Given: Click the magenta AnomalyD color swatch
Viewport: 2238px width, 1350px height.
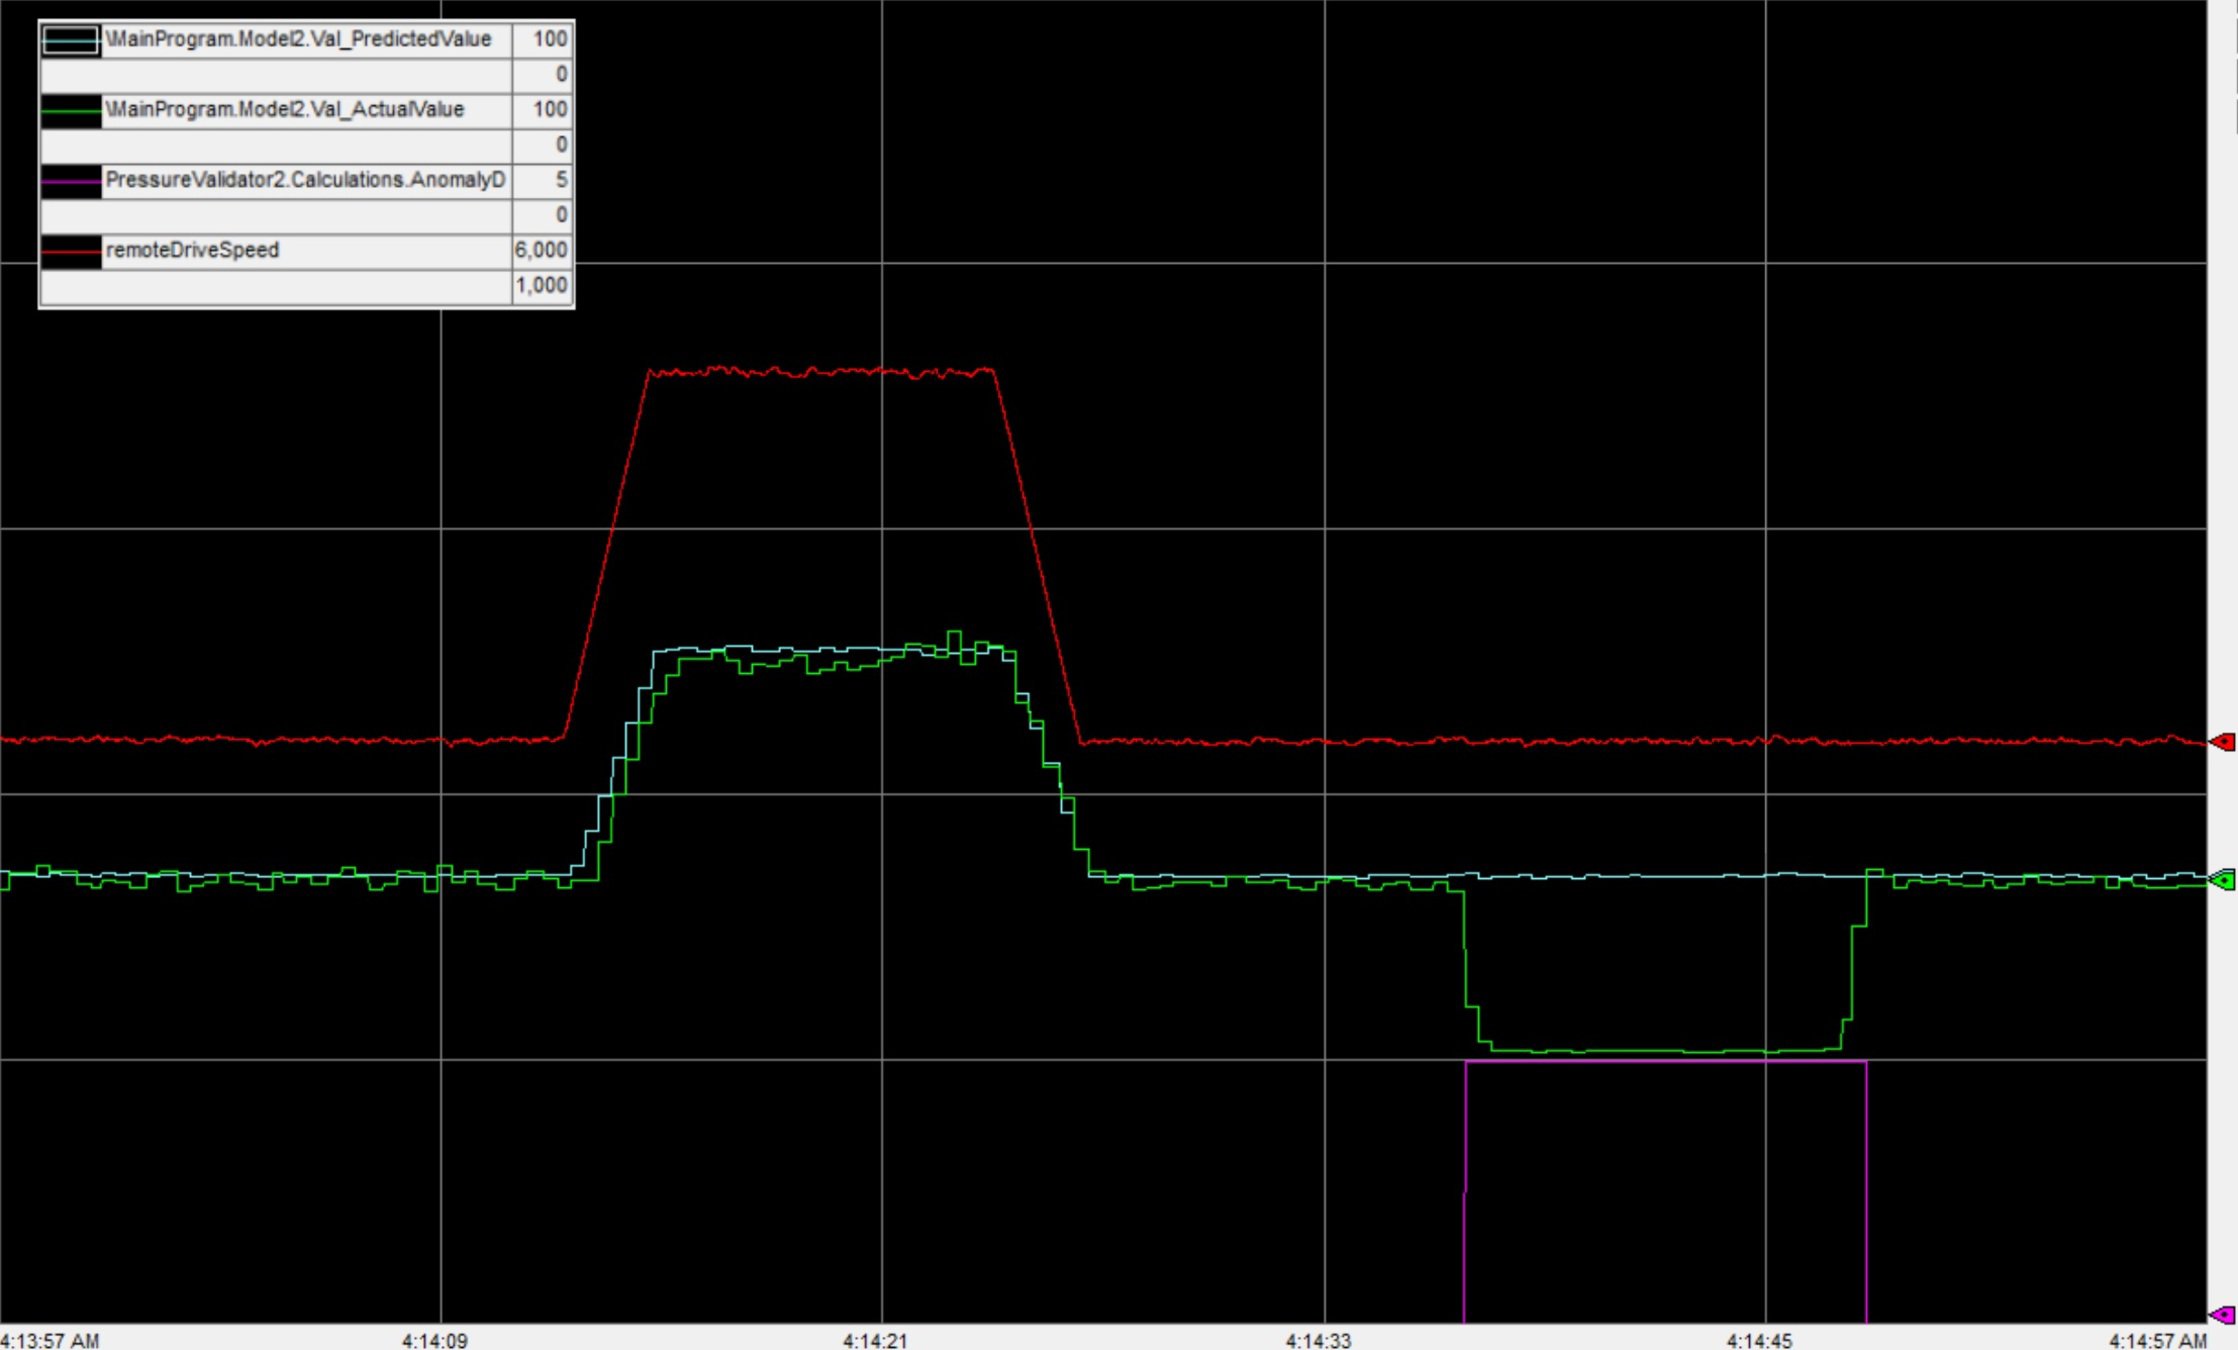Looking at the screenshot, I should coord(71,181).
